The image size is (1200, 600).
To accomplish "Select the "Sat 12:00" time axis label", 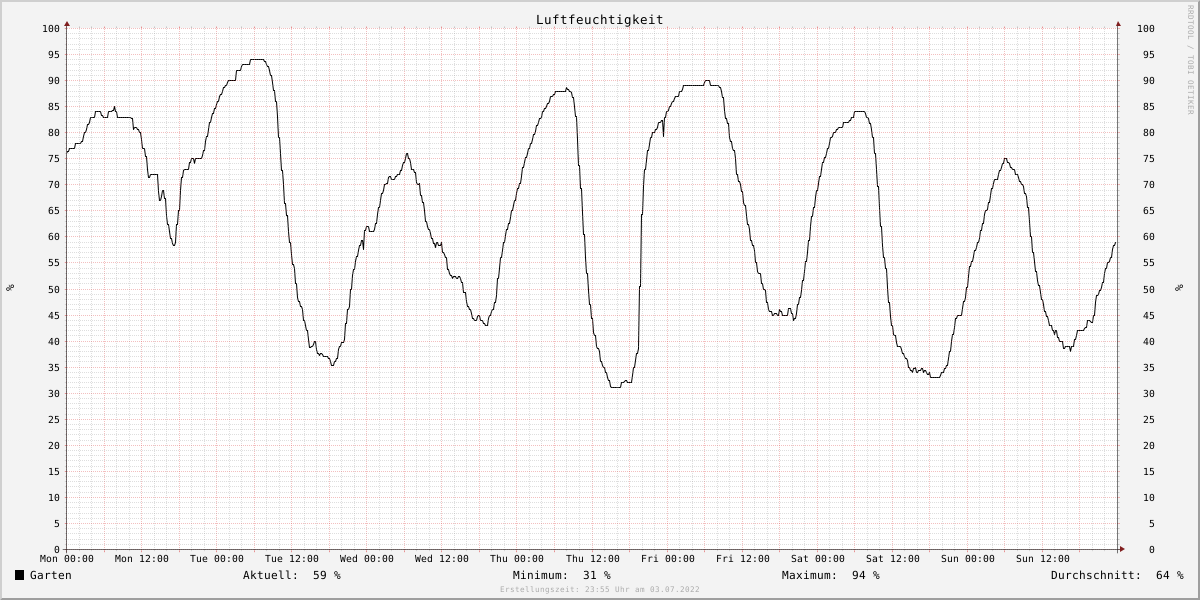I will (893, 559).
